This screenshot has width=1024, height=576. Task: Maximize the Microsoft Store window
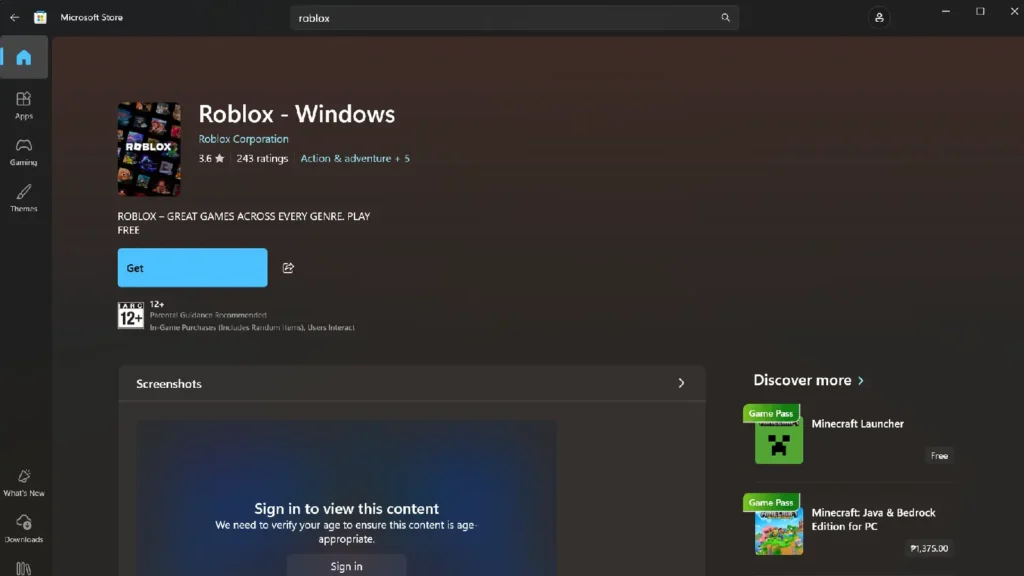(980, 11)
